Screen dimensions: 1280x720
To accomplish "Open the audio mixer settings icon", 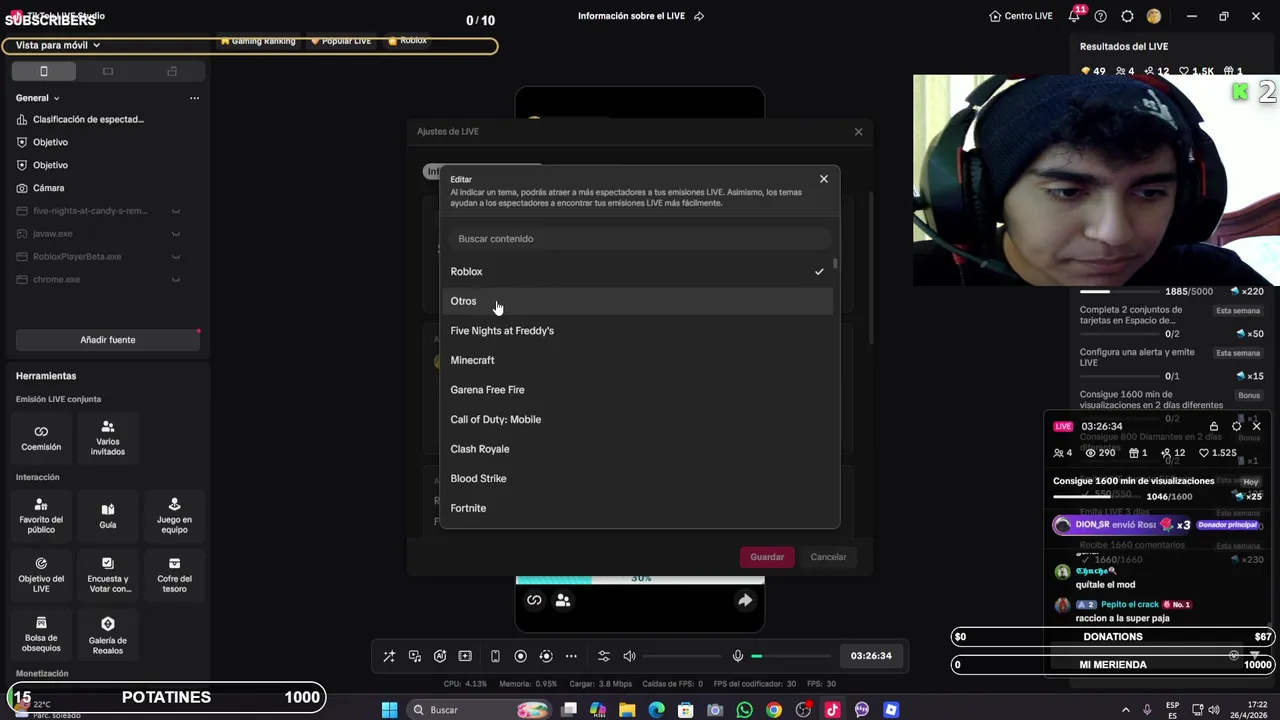I will [x=604, y=656].
